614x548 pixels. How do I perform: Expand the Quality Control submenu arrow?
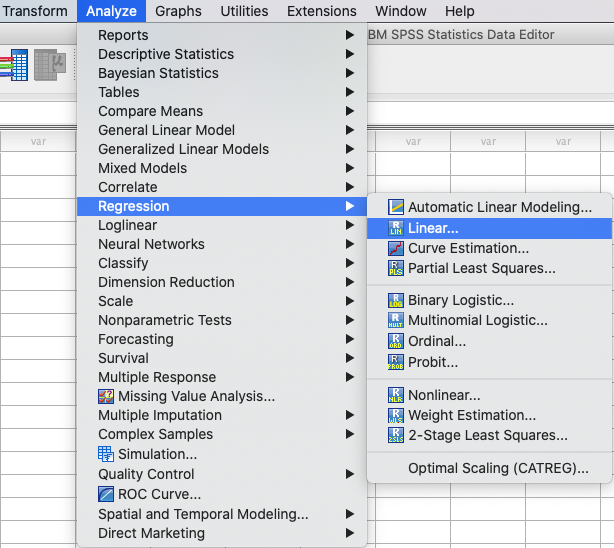pos(350,474)
